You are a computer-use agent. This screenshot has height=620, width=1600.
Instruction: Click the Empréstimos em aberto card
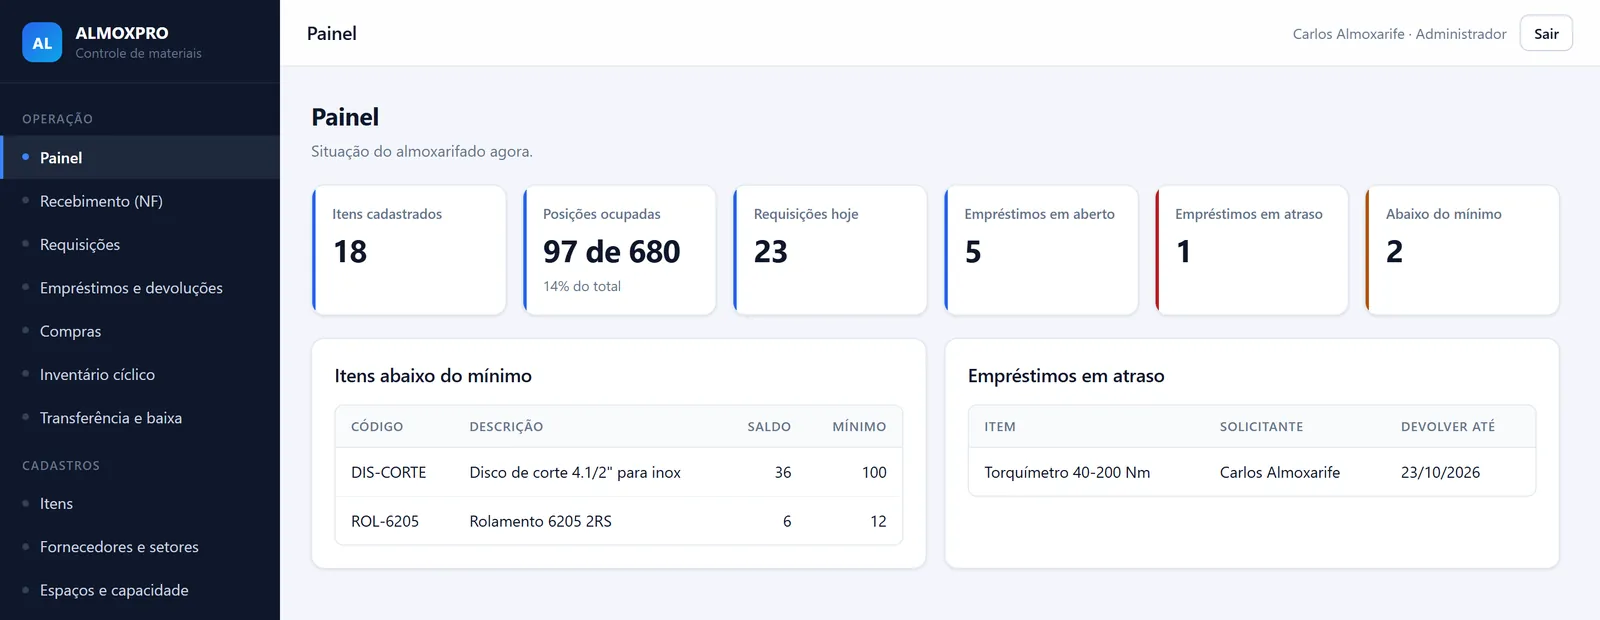pyautogui.click(x=1041, y=250)
